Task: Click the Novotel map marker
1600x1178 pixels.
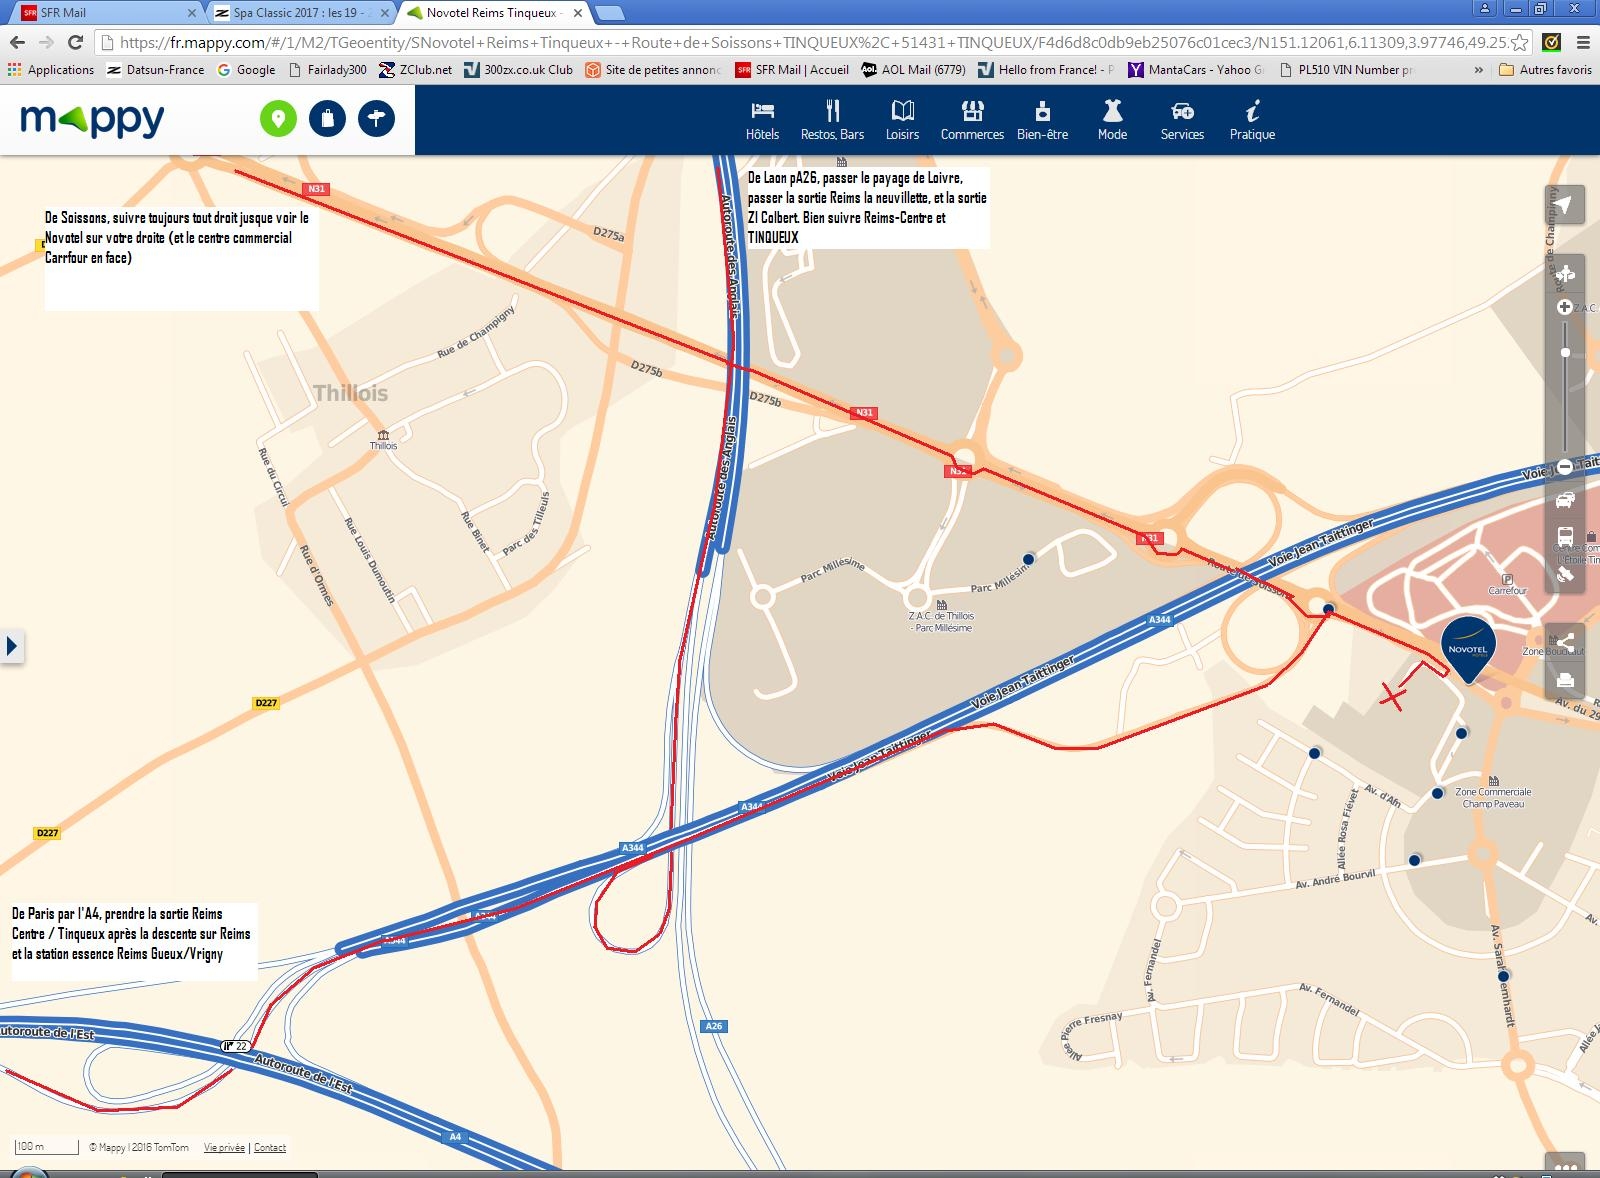Action: tap(1467, 649)
